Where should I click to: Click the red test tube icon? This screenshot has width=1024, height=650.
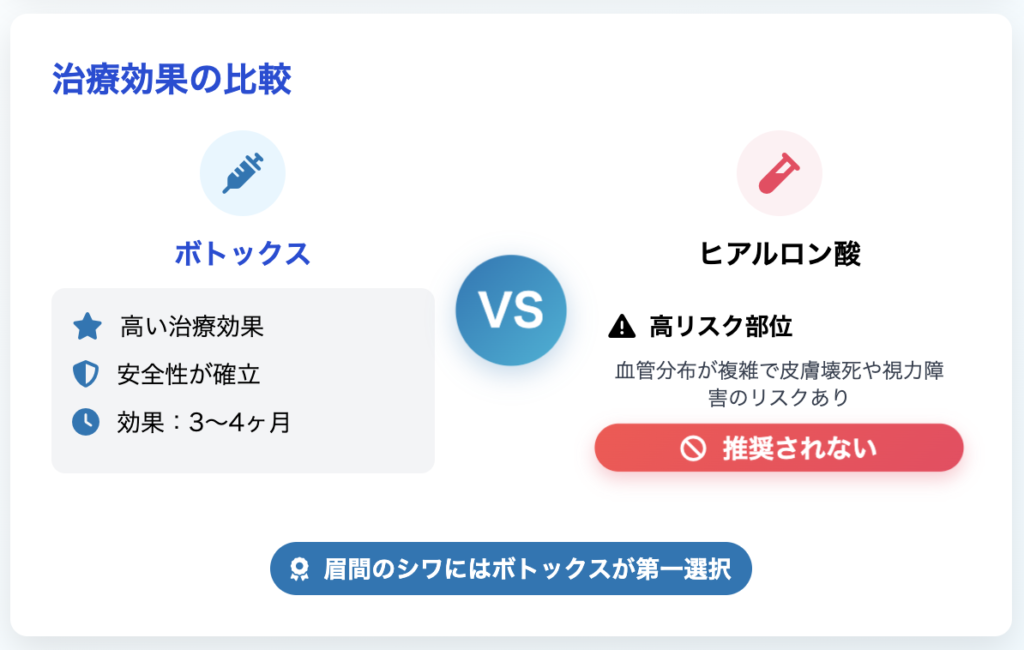click(779, 173)
